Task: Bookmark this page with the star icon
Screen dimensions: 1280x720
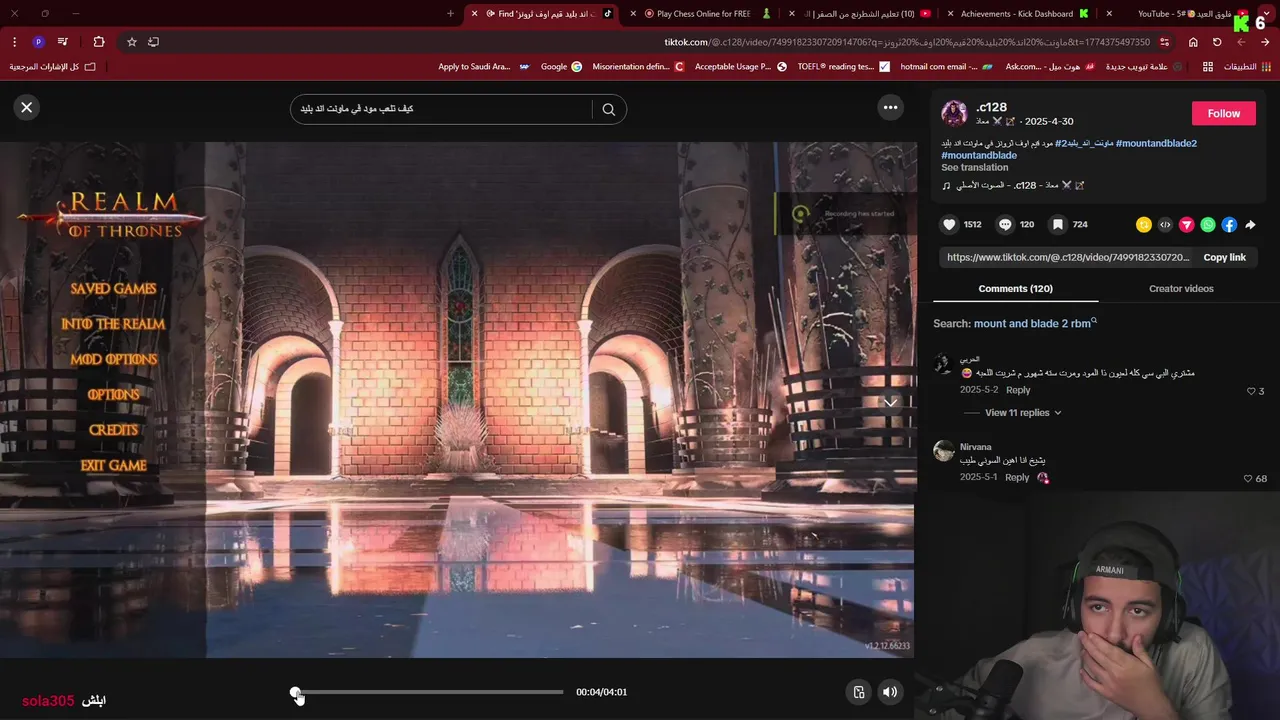Action: coord(131,42)
